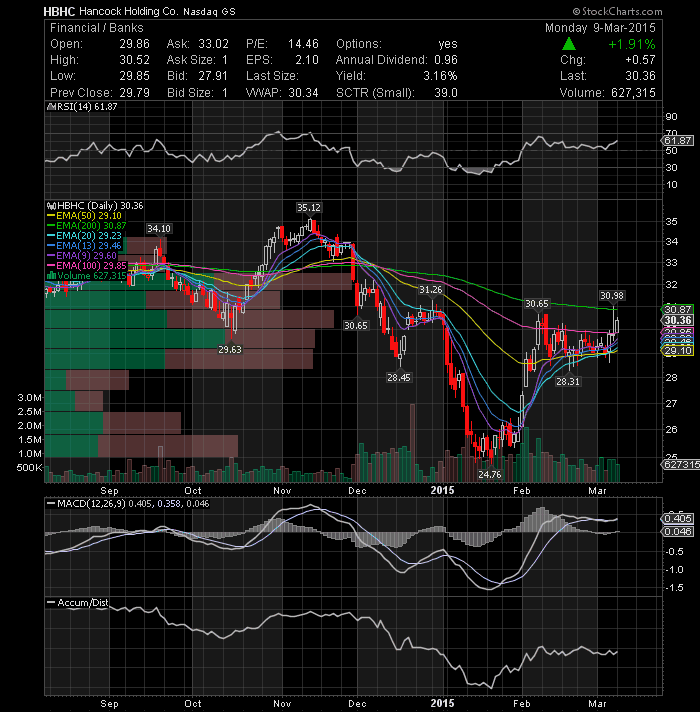Click the Bid price 27.91
This screenshot has width=700, height=712.
pos(212,76)
